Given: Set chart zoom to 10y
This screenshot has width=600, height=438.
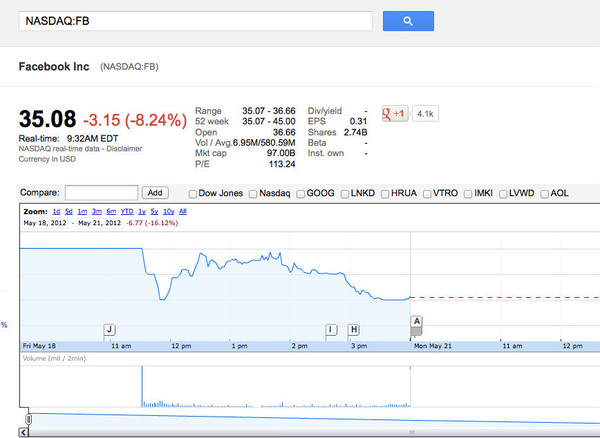Looking at the screenshot, I should 169,212.
